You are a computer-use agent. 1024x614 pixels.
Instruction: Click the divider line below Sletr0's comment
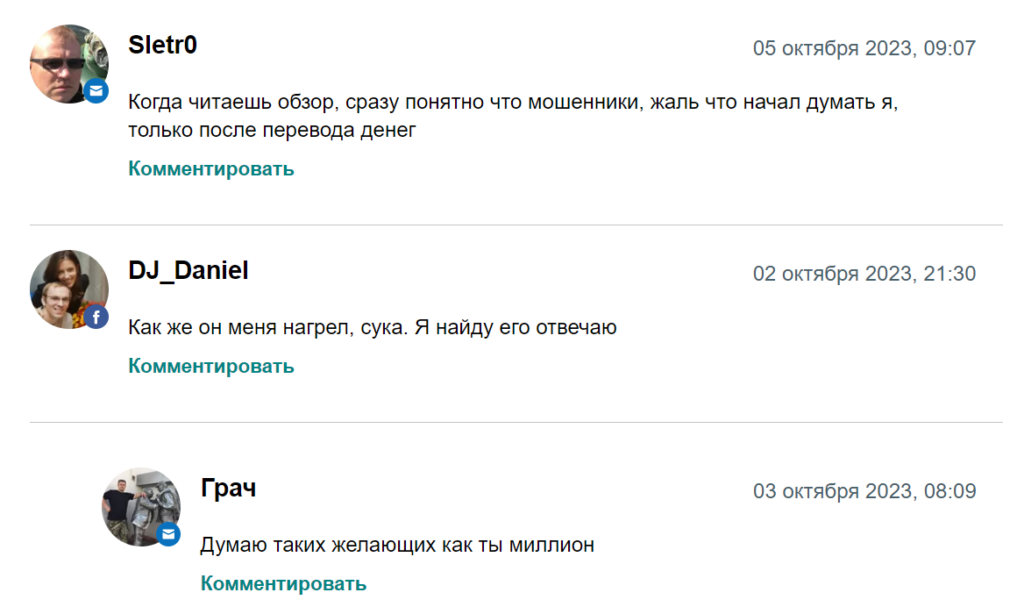pyautogui.click(x=516, y=225)
